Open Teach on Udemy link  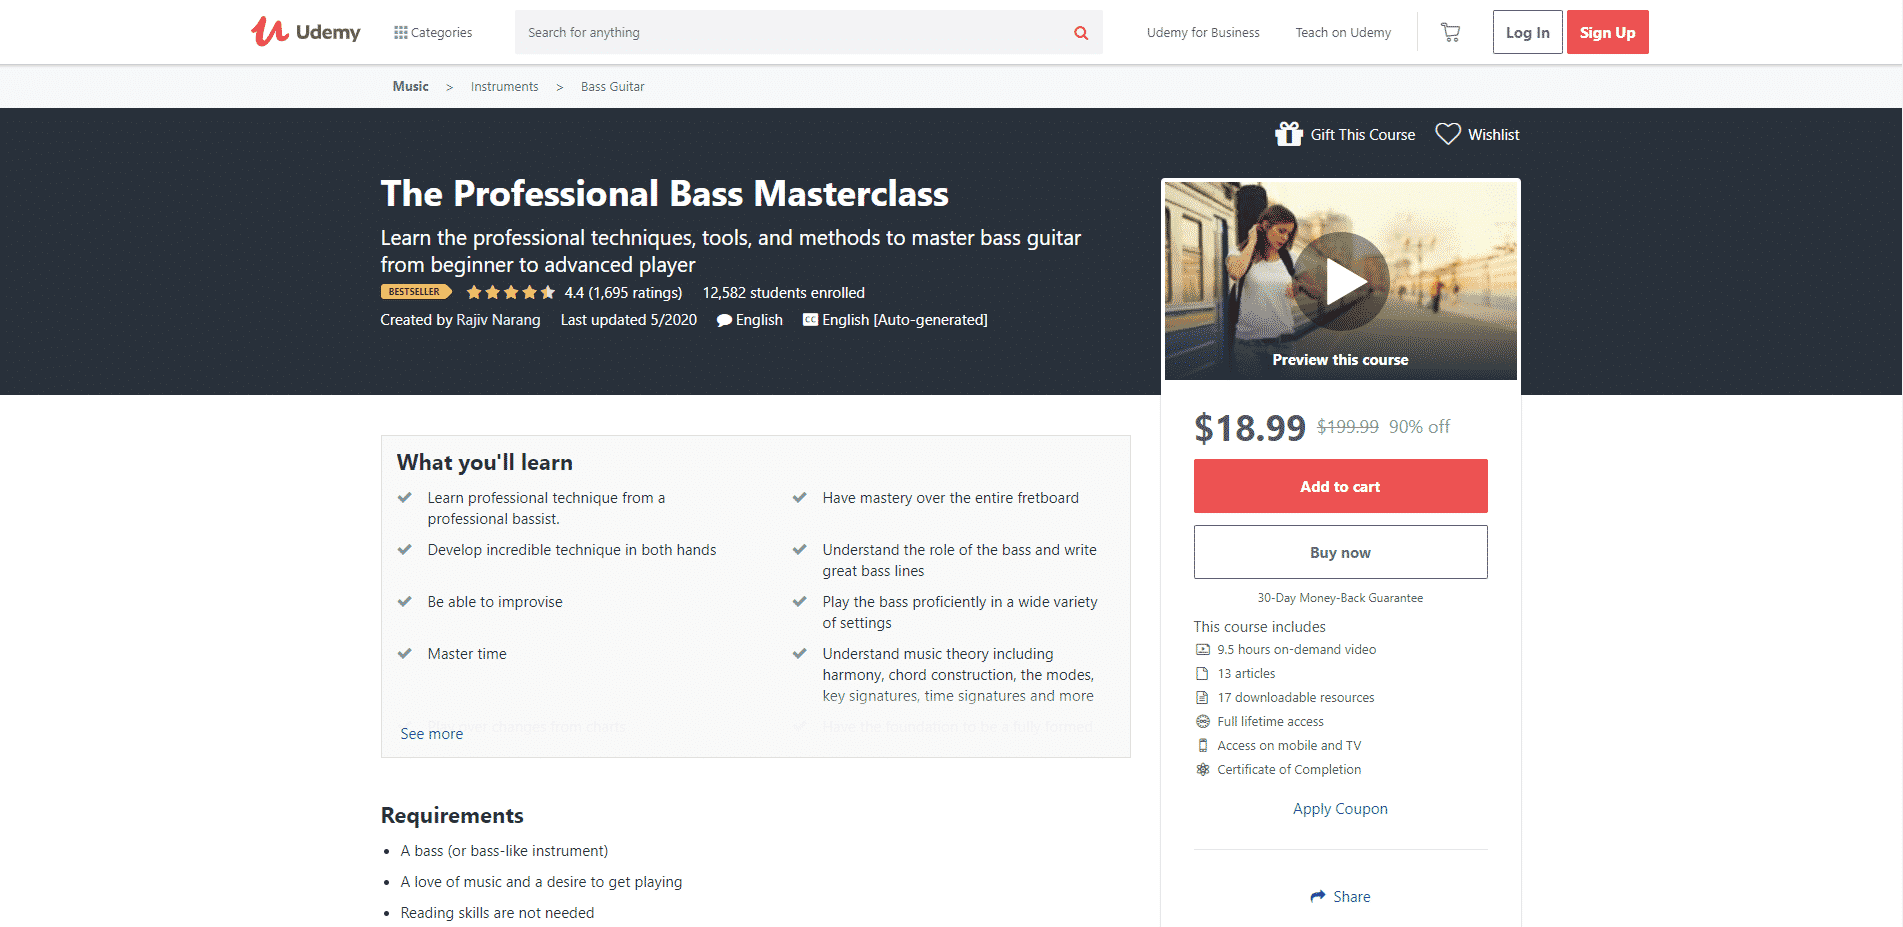(1343, 32)
